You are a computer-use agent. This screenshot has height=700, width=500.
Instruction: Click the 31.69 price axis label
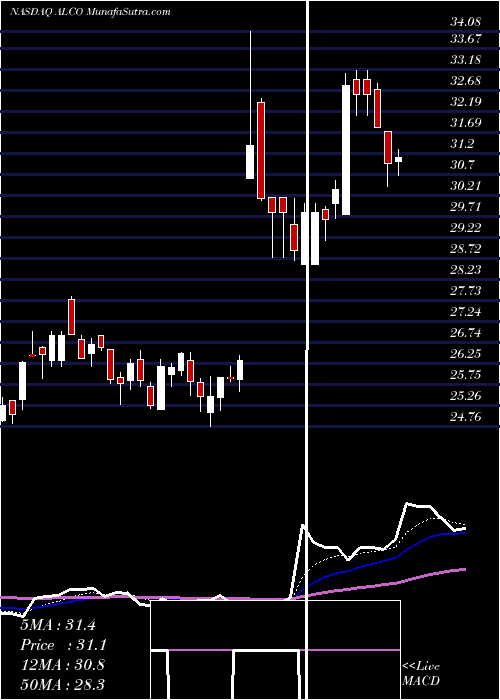click(465, 123)
